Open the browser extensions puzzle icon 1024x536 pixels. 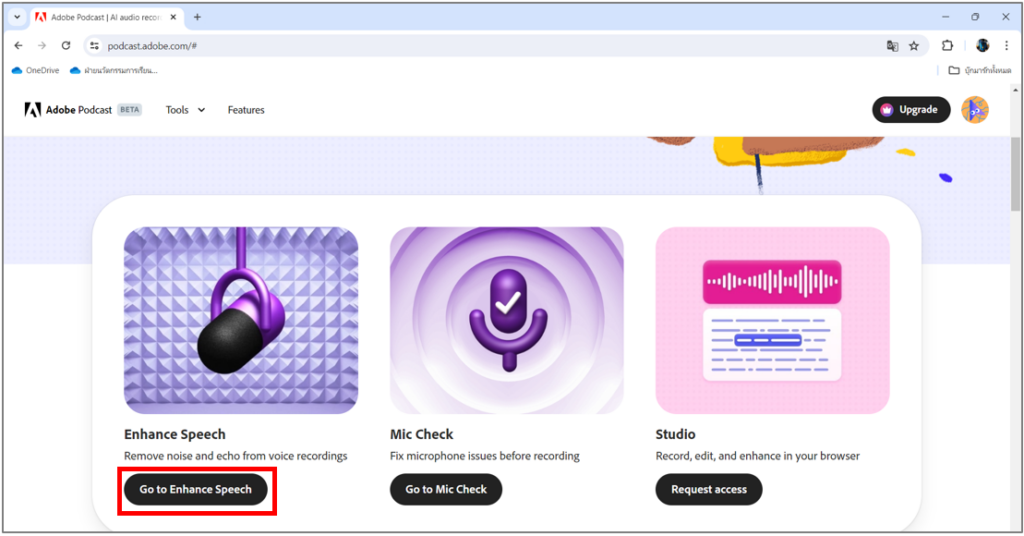pos(947,46)
